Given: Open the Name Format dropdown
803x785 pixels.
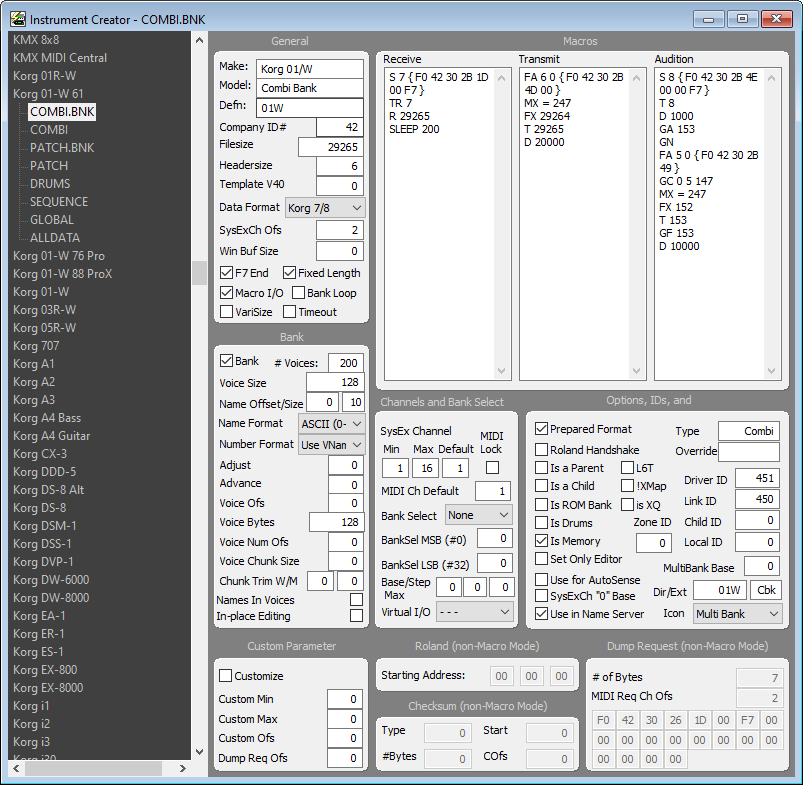Looking at the screenshot, I should click(332, 424).
